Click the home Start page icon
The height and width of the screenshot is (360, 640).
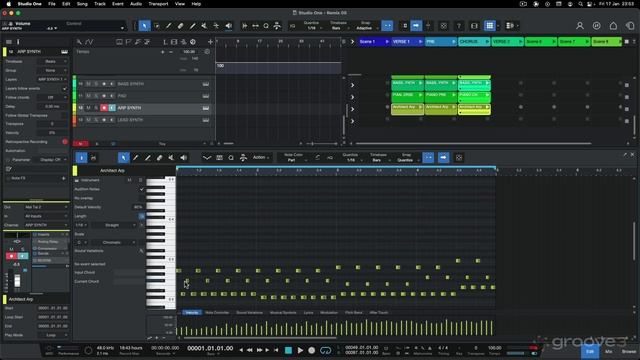(x=613, y=26)
